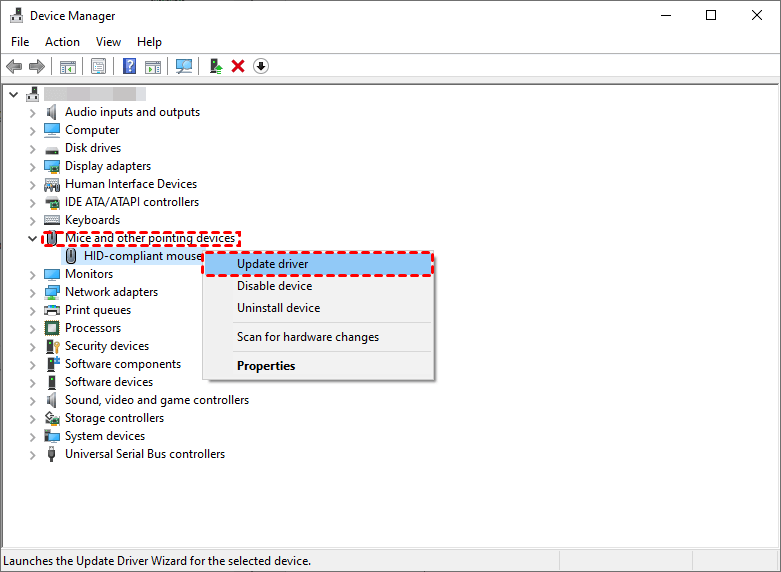Click Scan for hardware changes toolbar icon
This screenshot has height=572, width=781.
[184, 66]
